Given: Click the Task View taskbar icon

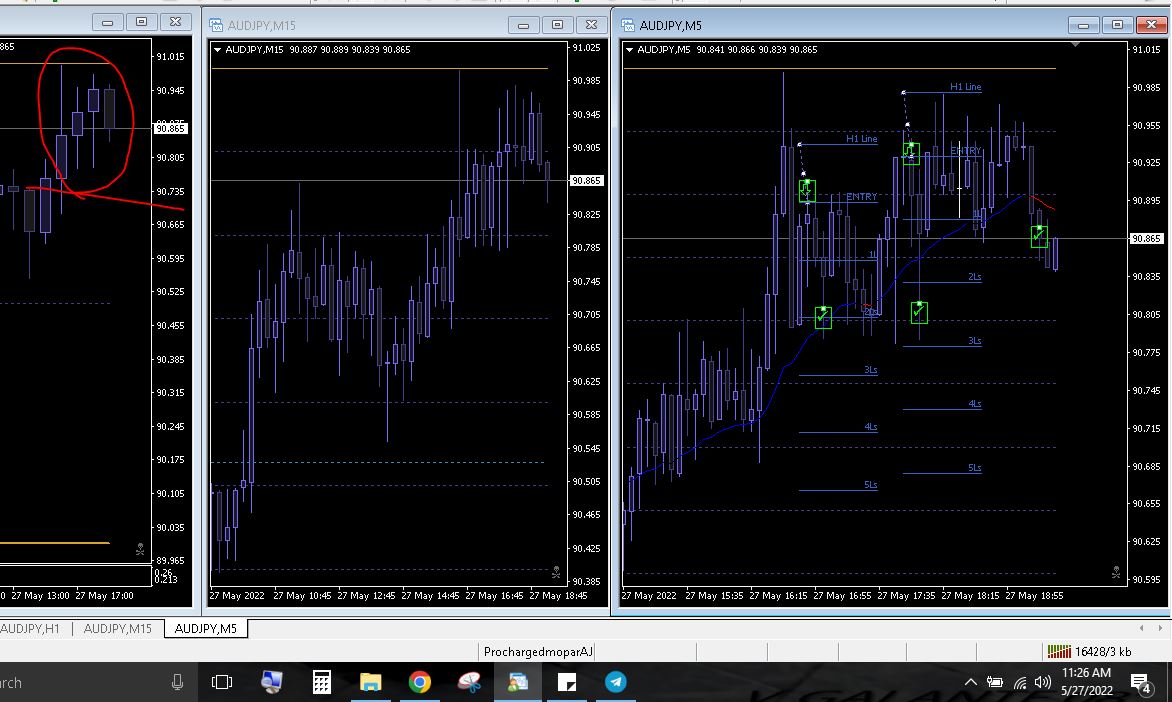Looking at the screenshot, I should click(x=222, y=682).
